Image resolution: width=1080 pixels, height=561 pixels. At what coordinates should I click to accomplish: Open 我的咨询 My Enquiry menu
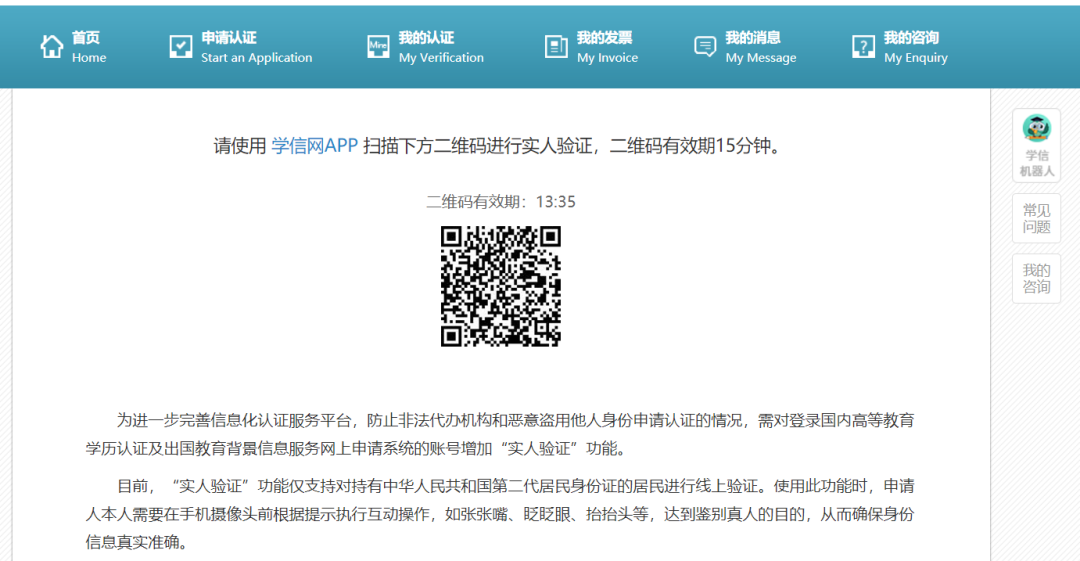click(x=900, y=47)
